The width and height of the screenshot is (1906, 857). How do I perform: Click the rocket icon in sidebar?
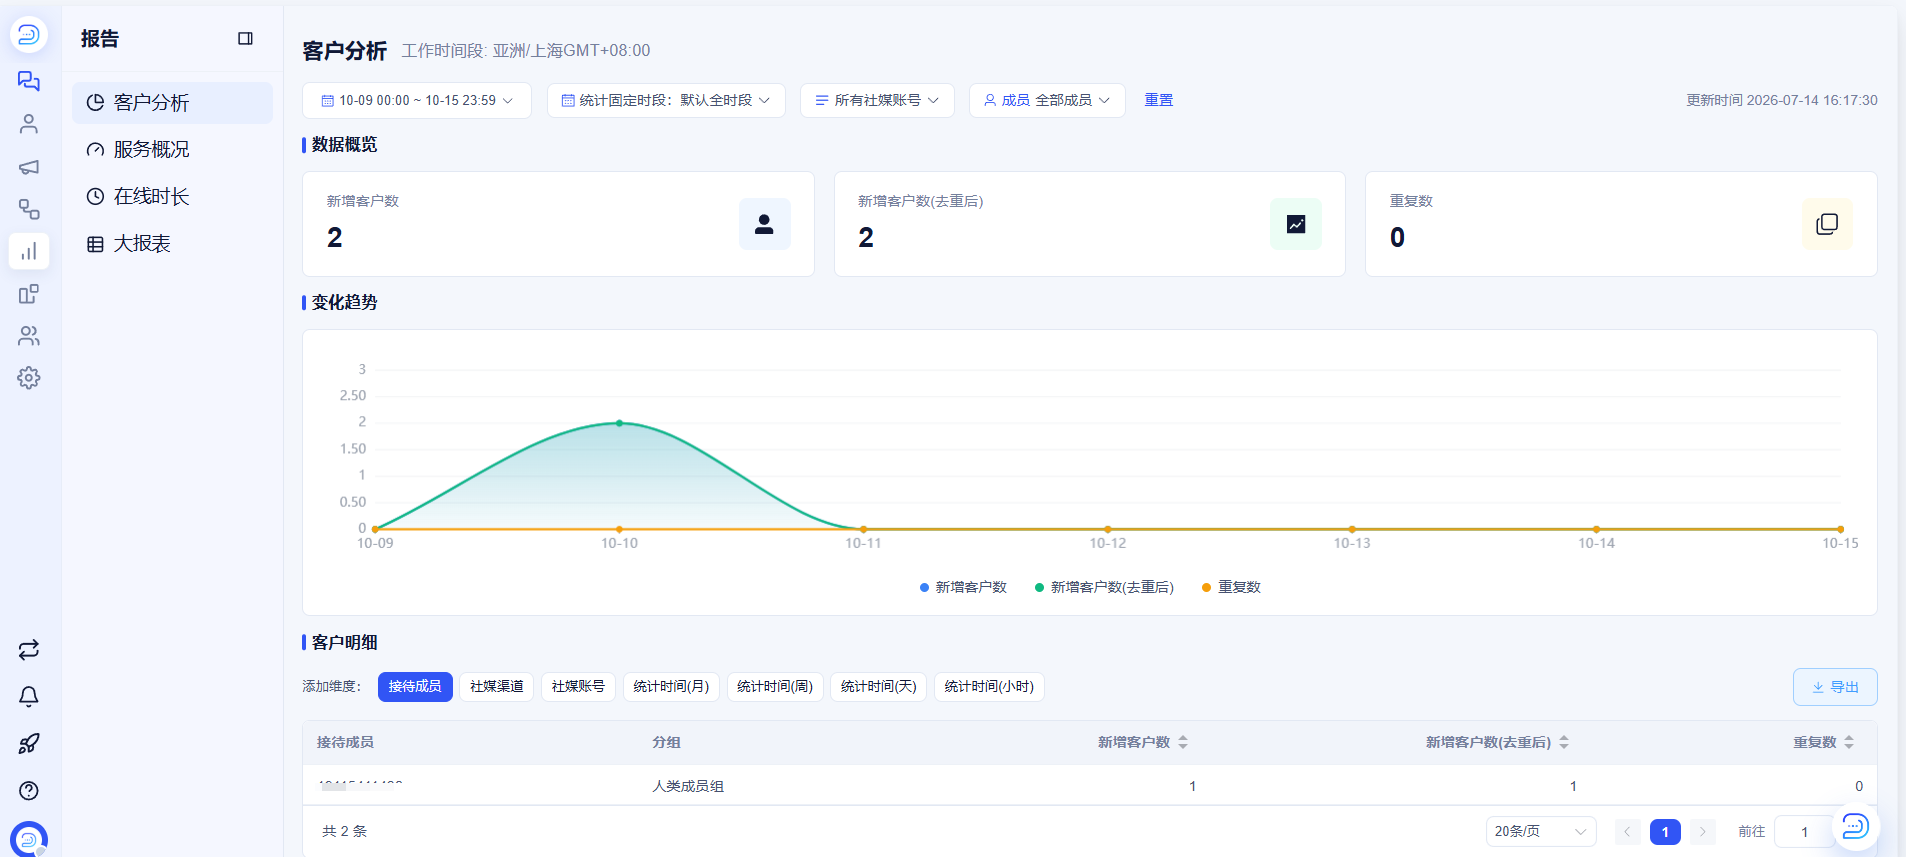[x=29, y=744]
